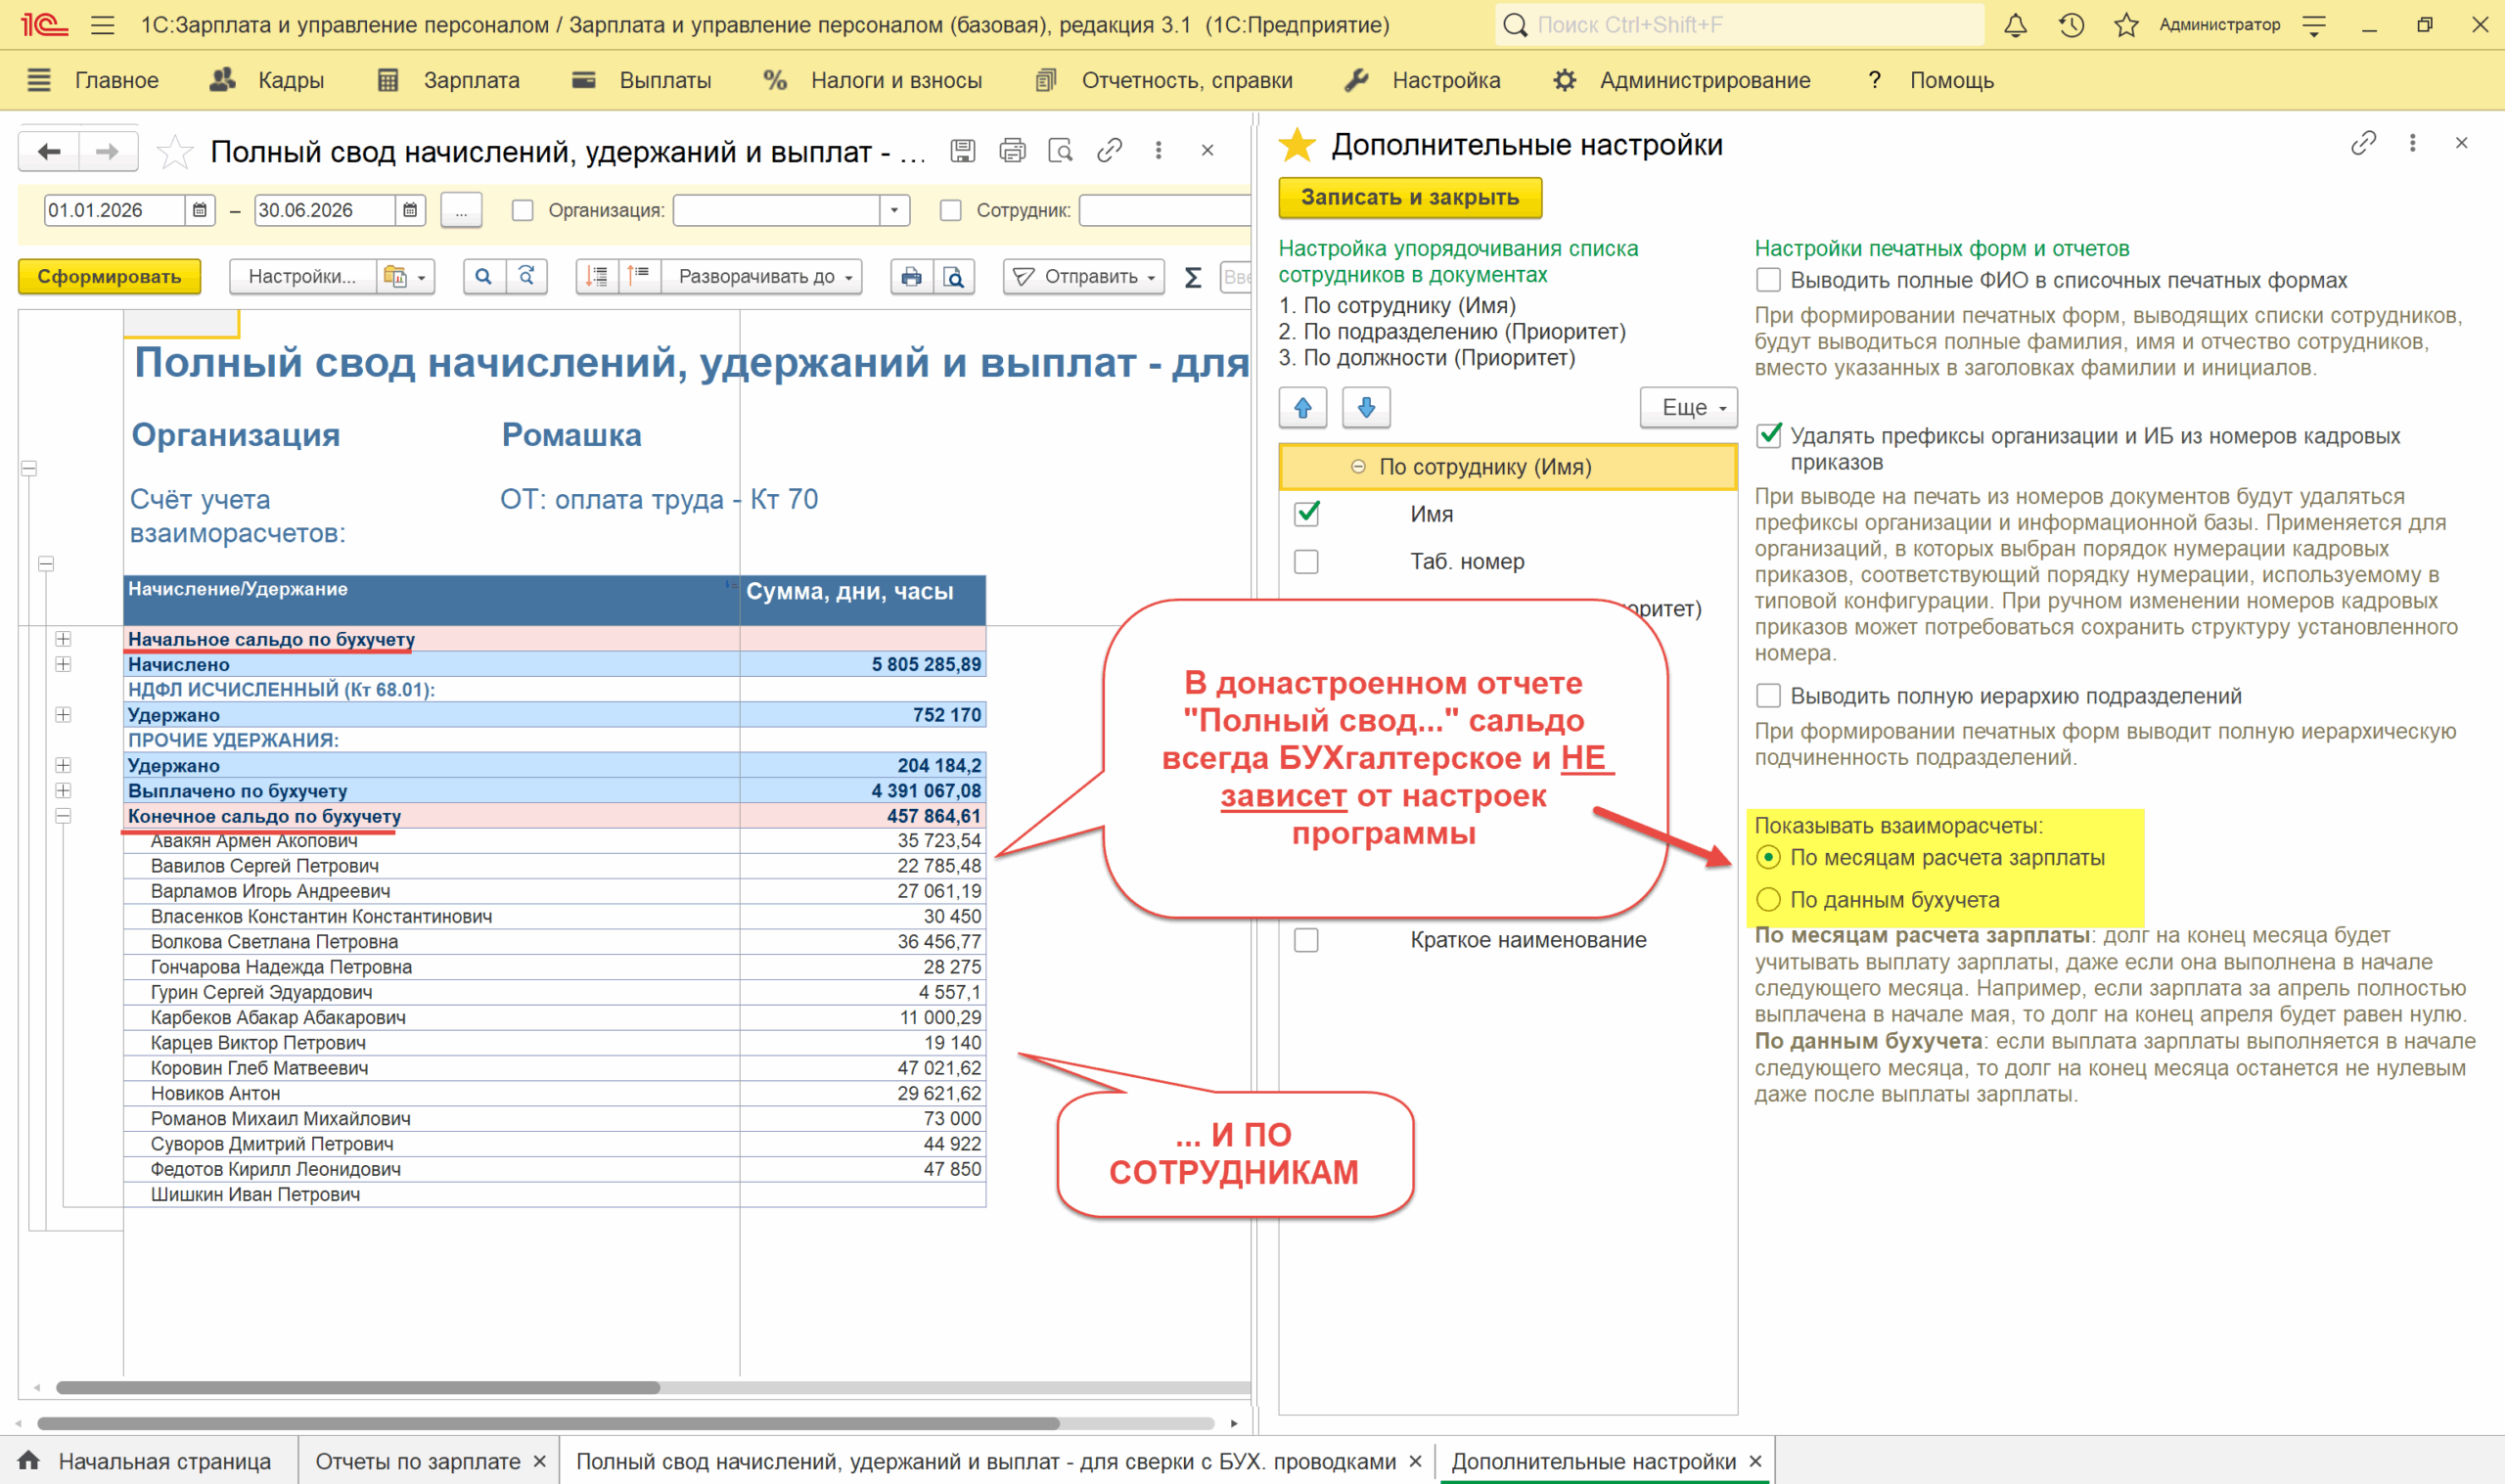This screenshot has width=2505, height=1484.
Task: Expand the Начислено row
Action: 63,664
